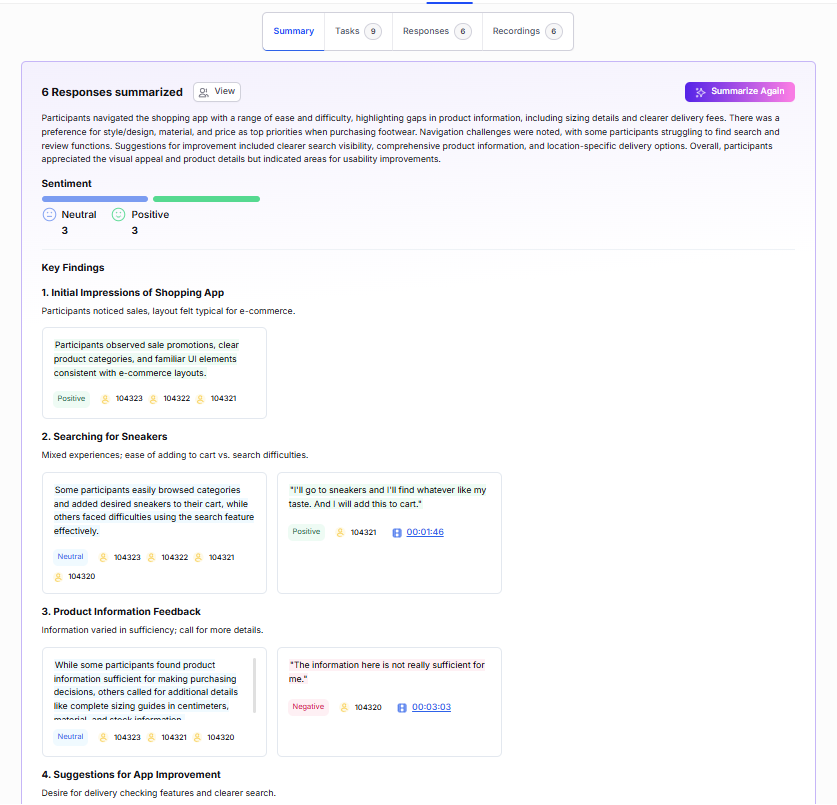
Task: Click the quote about finding sneakers to taste
Action: tap(388, 497)
